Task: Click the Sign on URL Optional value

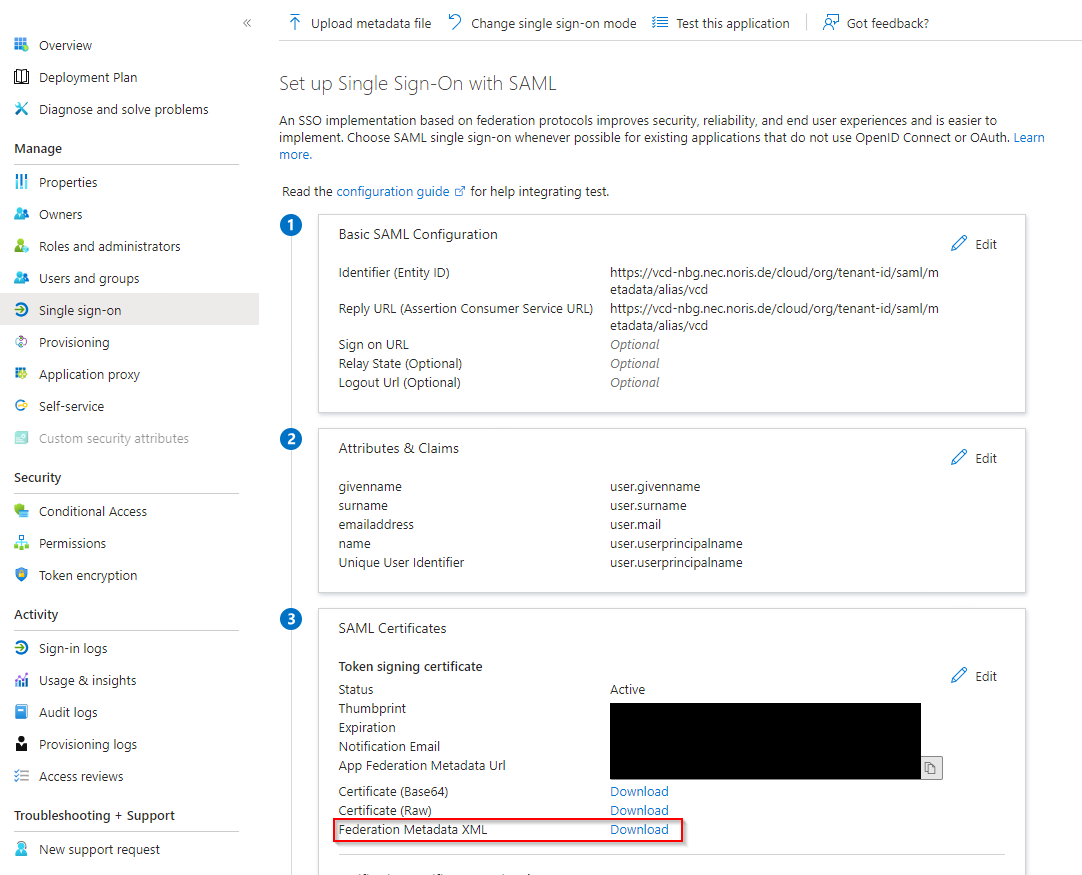Action: [635, 344]
